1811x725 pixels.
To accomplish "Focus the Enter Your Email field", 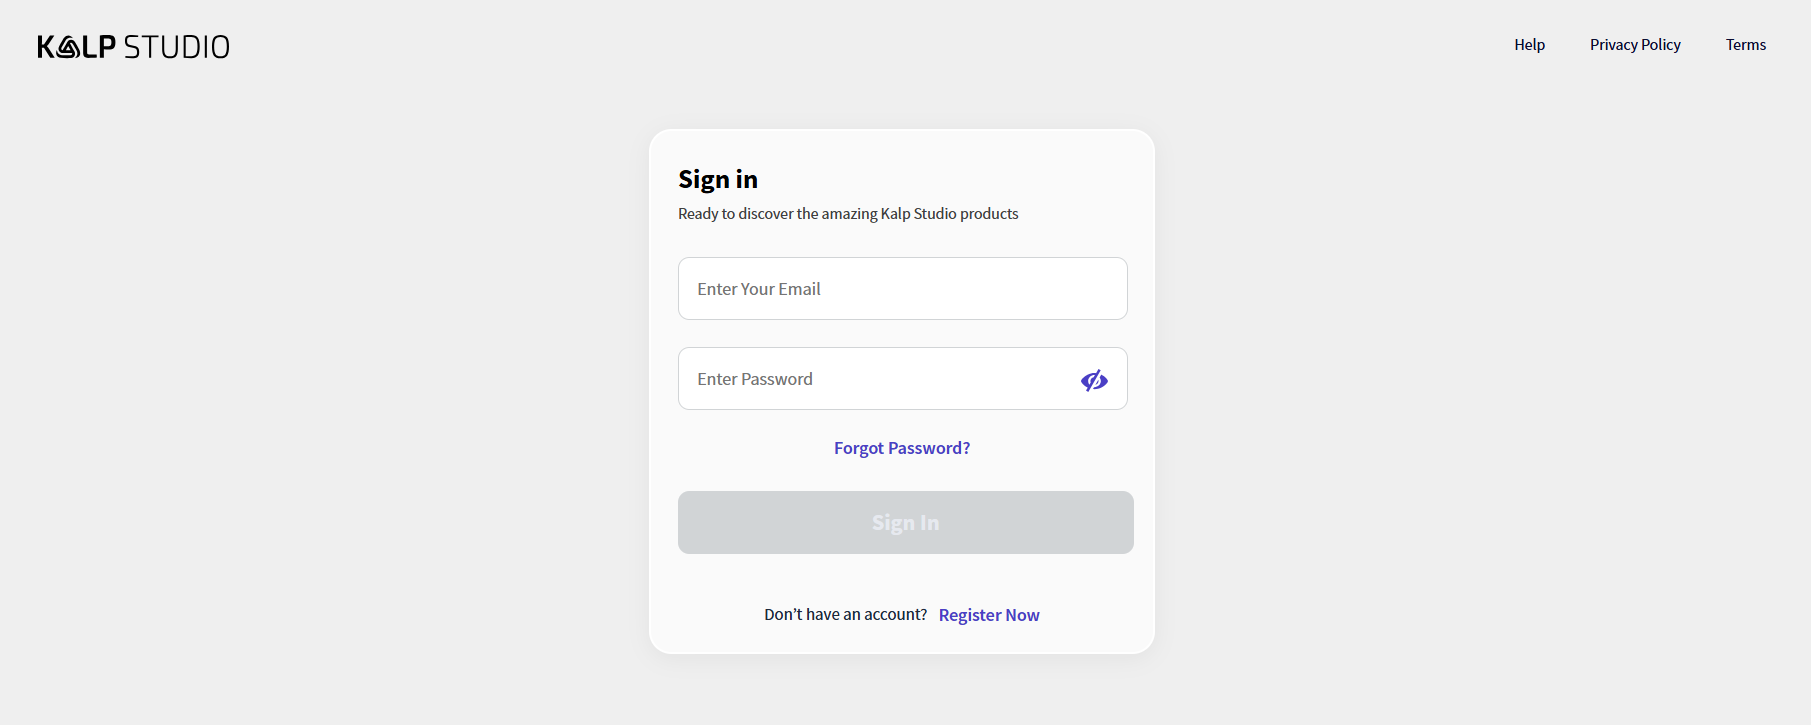I will (902, 289).
